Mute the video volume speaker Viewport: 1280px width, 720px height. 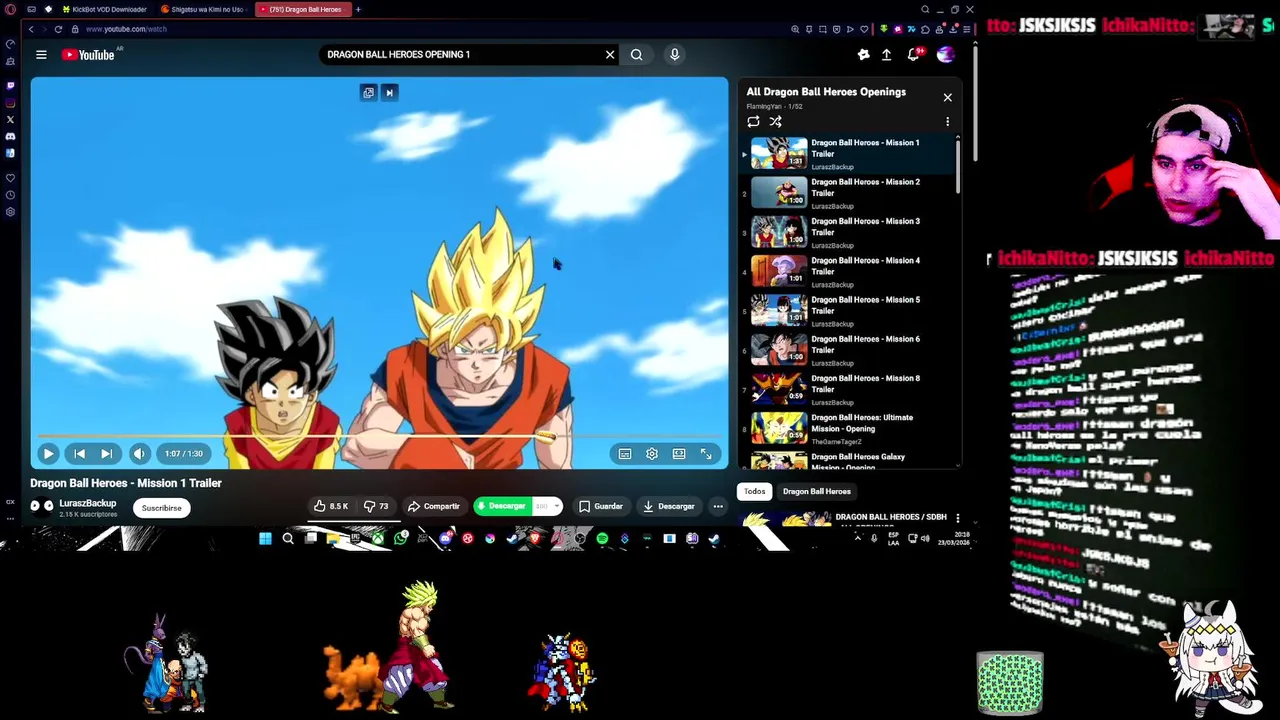tap(139, 454)
